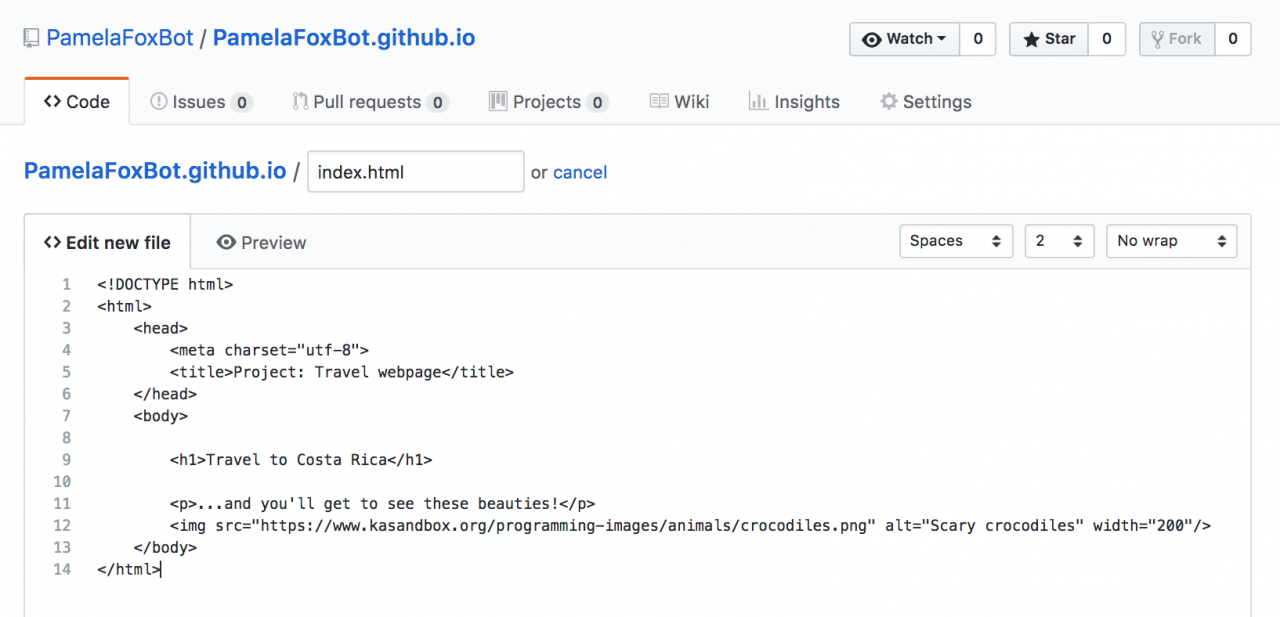Viewport: 1280px width, 617px height.
Task: Click the Settings gear icon
Action: click(x=888, y=101)
